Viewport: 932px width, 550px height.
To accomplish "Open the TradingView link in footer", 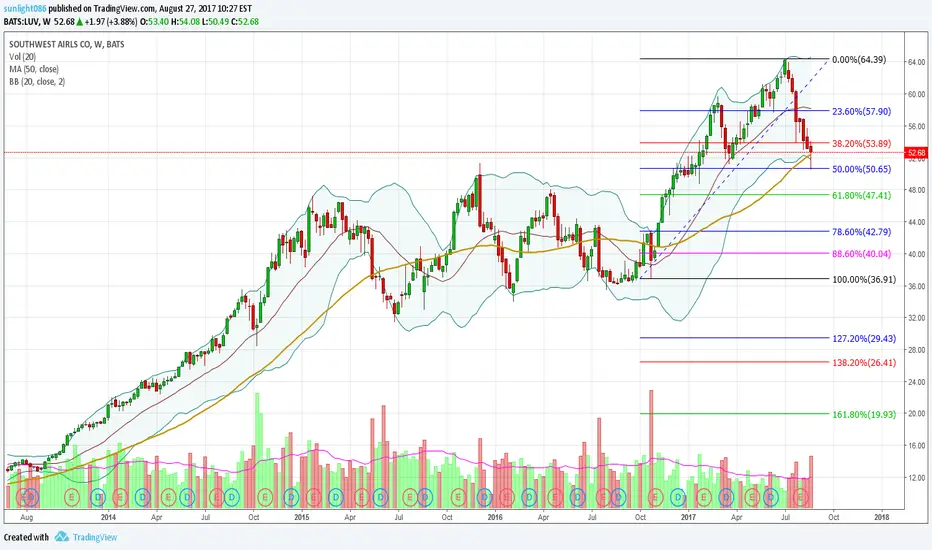I will (x=95, y=537).
